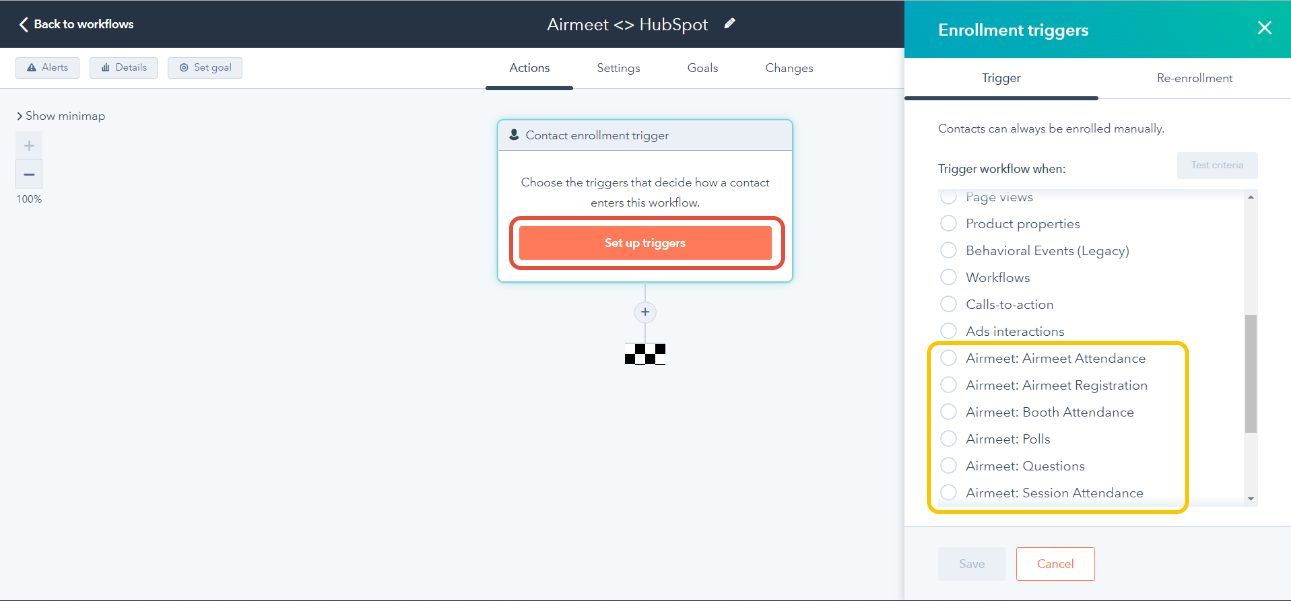Switch to the Settings tab
The width and height of the screenshot is (1291, 601).
click(618, 68)
